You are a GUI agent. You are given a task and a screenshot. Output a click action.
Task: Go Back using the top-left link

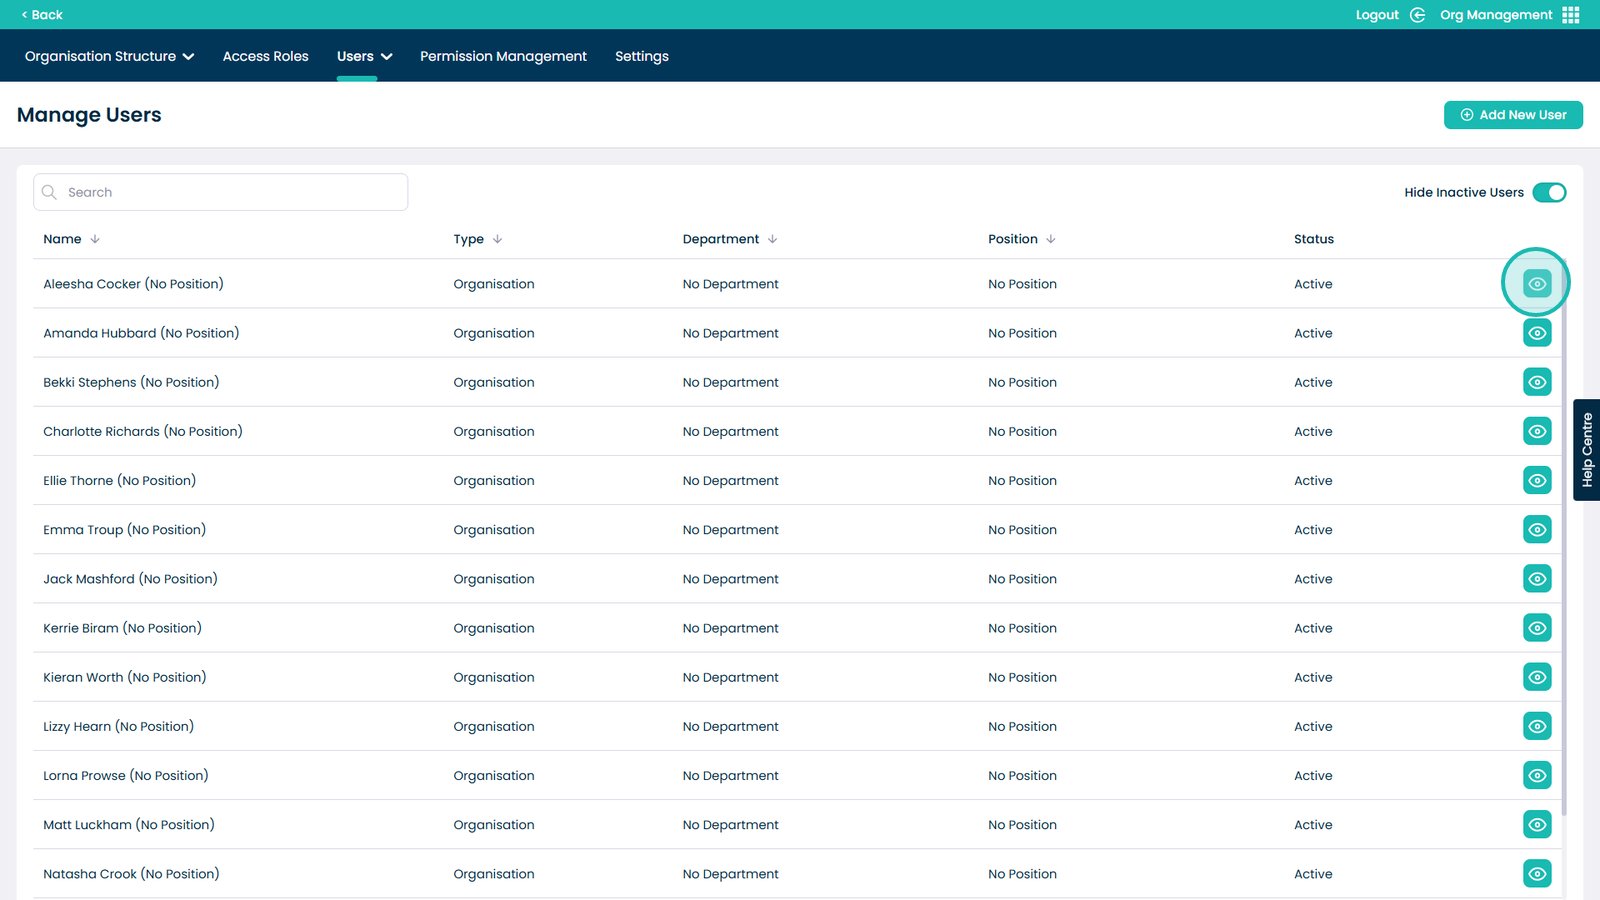[42, 15]
